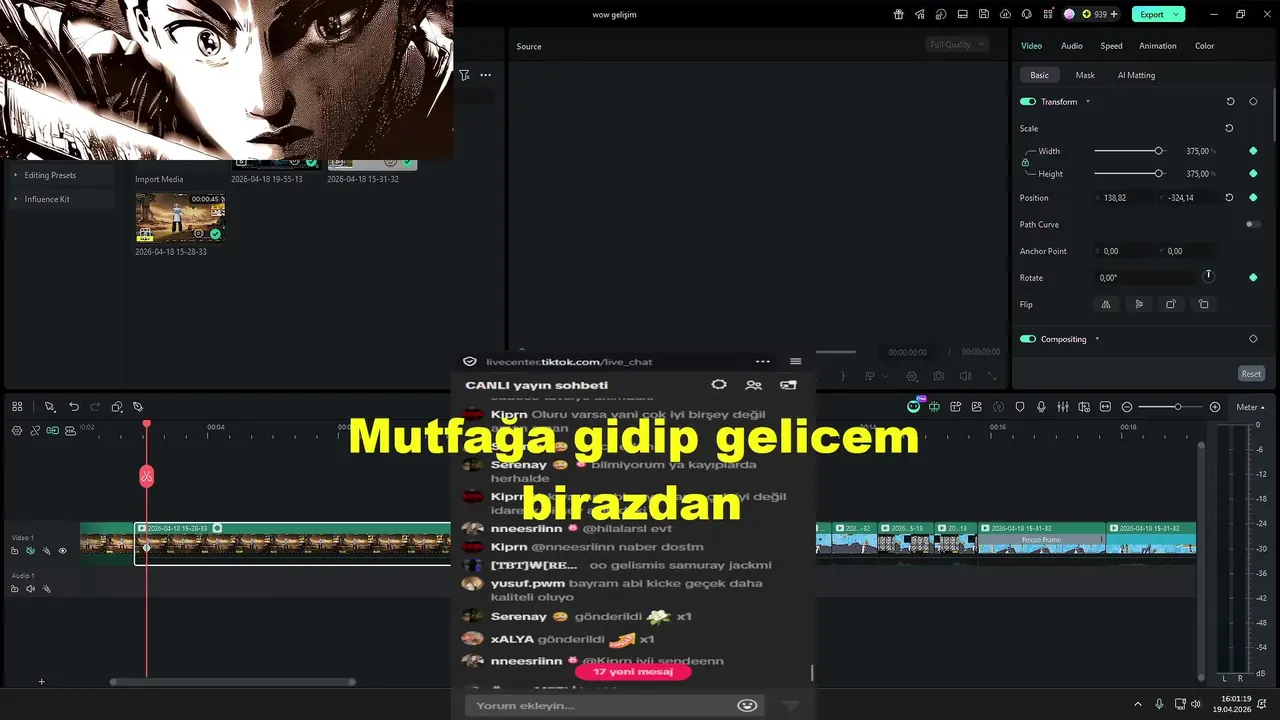Click the scissors split button on playhead
Screen dimensions: 1280x720
click(146, 476)
